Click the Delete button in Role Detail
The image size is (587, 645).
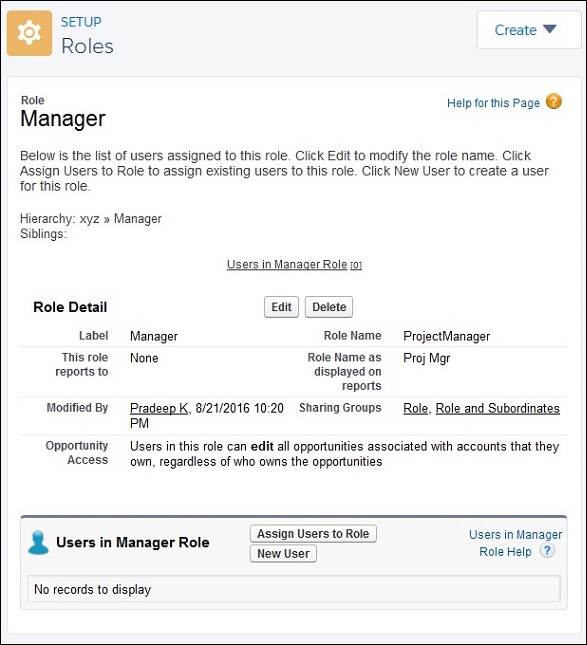coord(329,307)
